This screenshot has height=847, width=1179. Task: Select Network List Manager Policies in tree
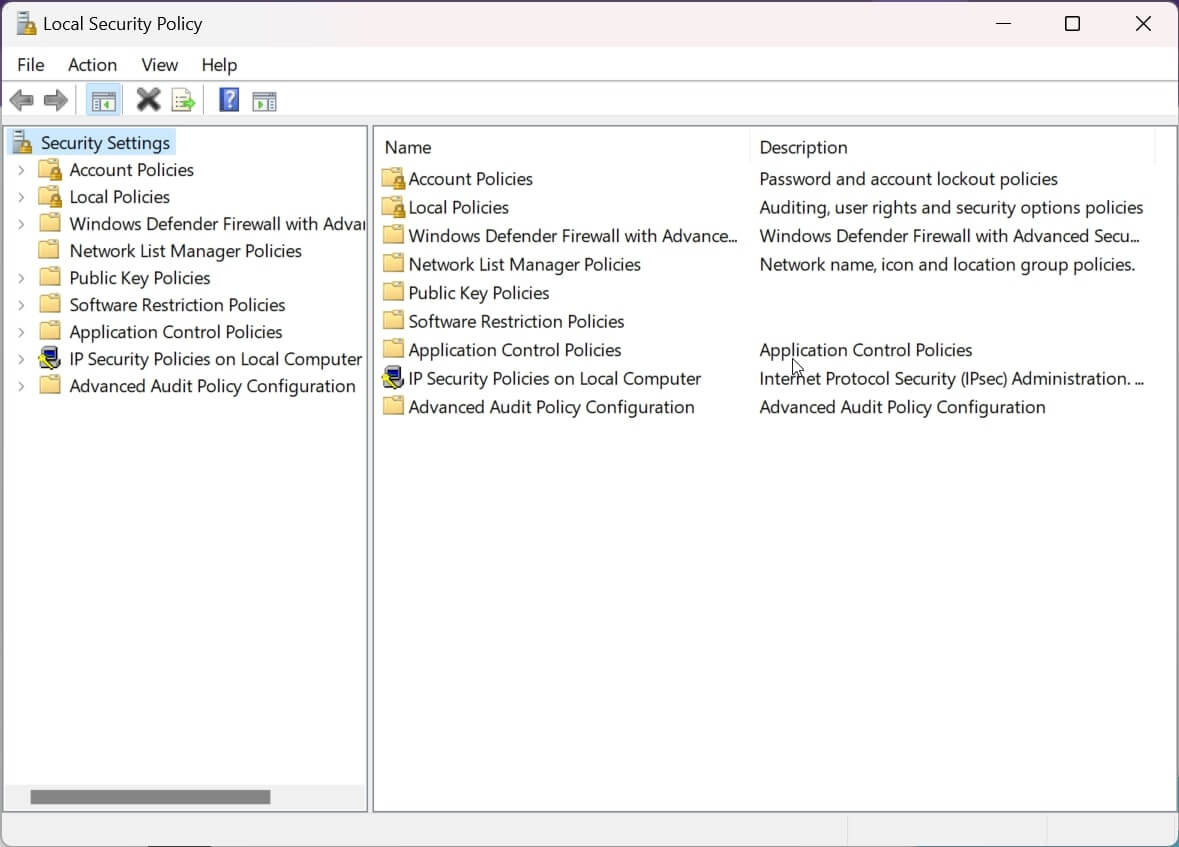point(185,251)
